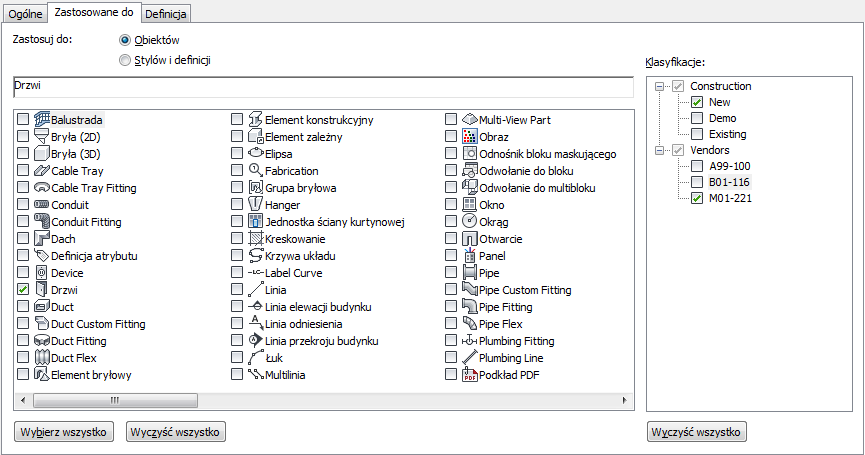Switch to the Ogólne tab
This screenshot has height=455, width=865.
click(25, 14)
